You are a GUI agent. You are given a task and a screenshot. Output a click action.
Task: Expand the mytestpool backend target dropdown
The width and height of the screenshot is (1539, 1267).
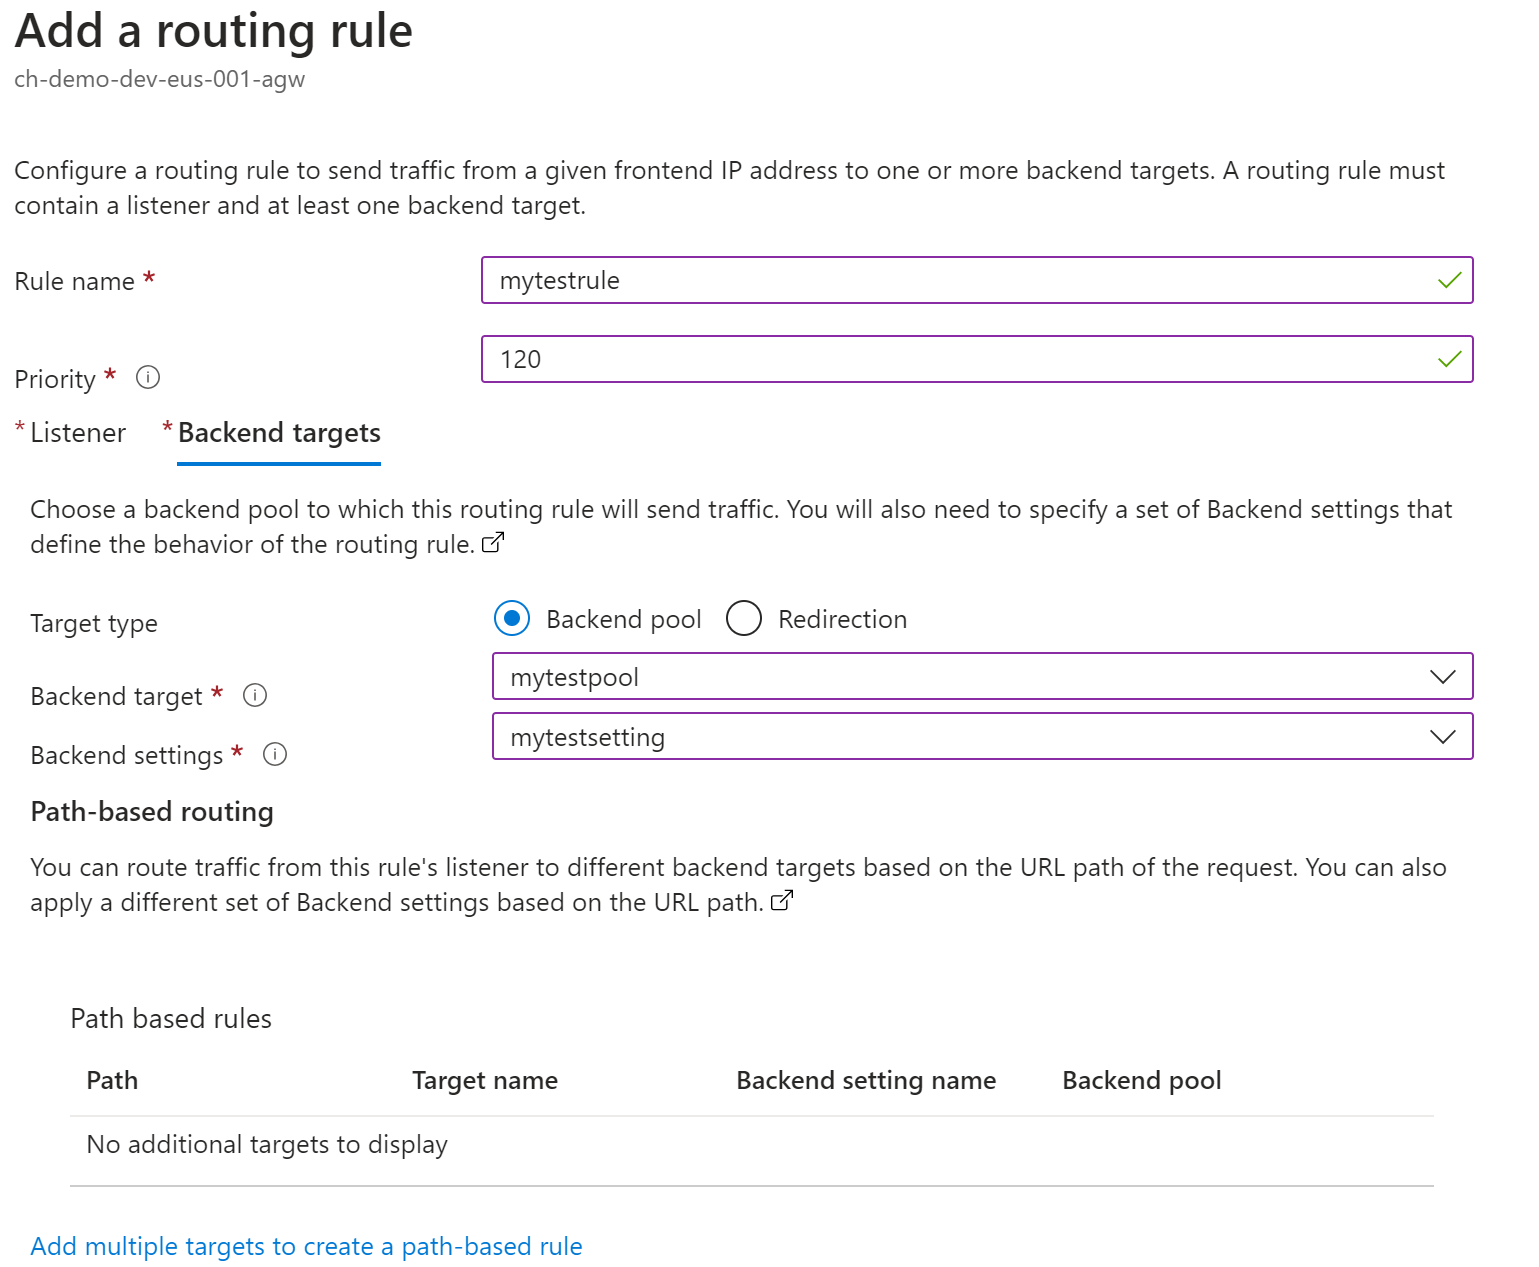[x=982, y=677]
